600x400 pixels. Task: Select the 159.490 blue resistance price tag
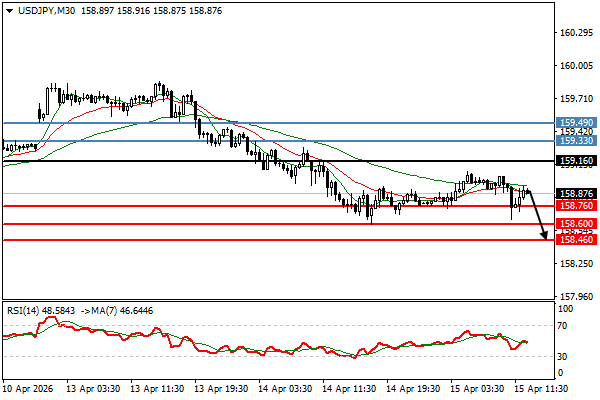coord(577,123)
